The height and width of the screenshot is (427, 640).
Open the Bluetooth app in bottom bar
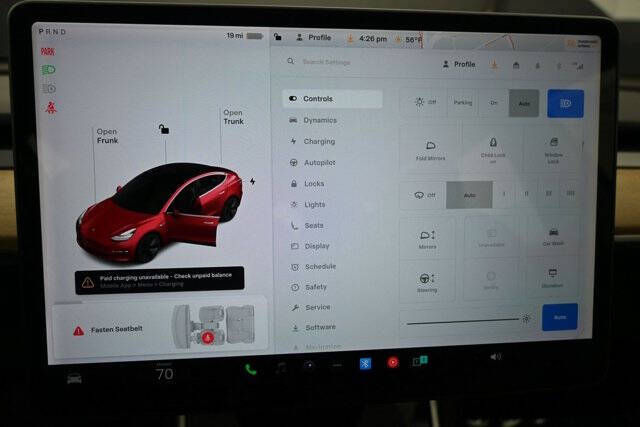click(365, 363)
